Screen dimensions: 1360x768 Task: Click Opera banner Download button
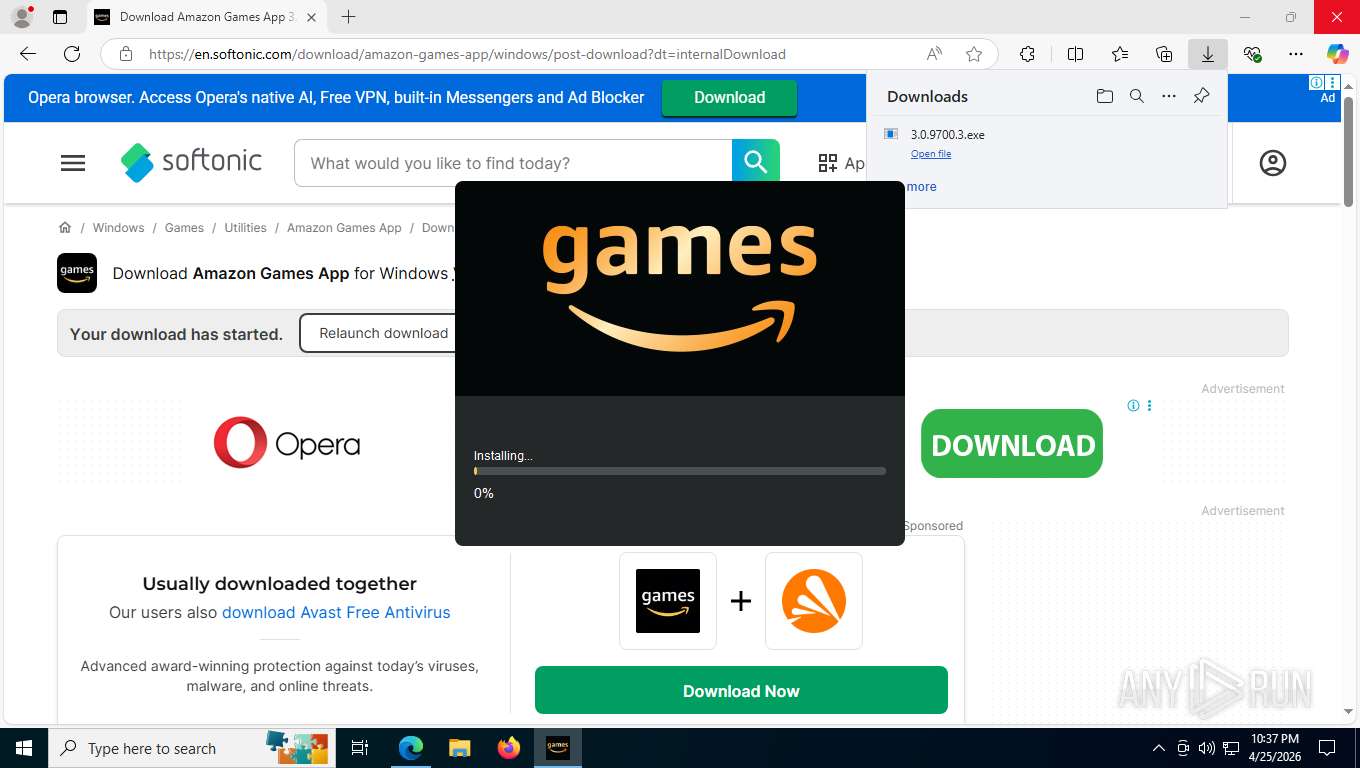(x=729, y=97)
